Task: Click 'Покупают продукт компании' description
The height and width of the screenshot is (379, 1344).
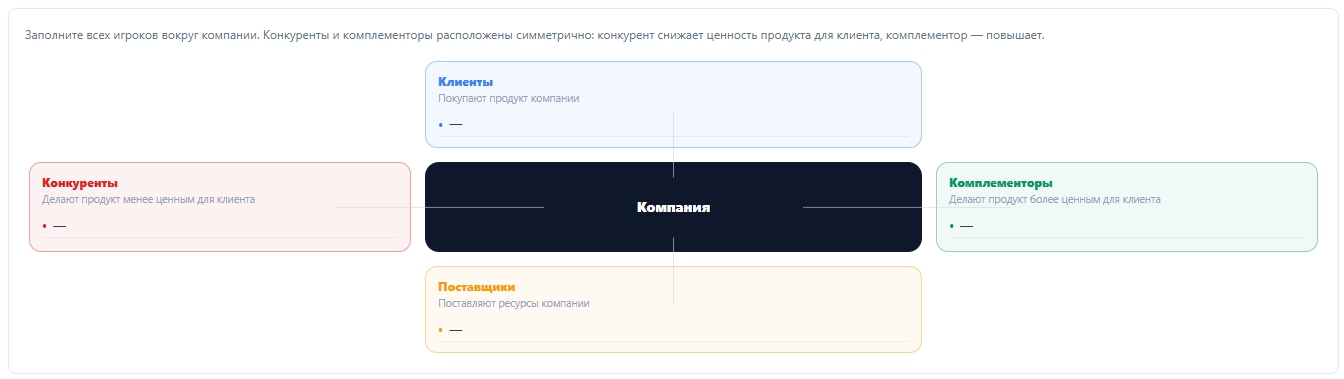Action: (509, 98)
